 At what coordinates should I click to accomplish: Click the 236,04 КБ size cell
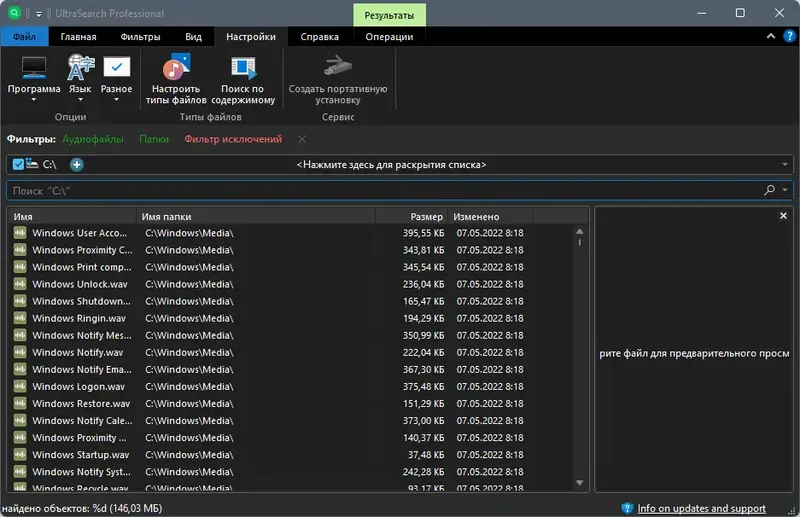423,284
